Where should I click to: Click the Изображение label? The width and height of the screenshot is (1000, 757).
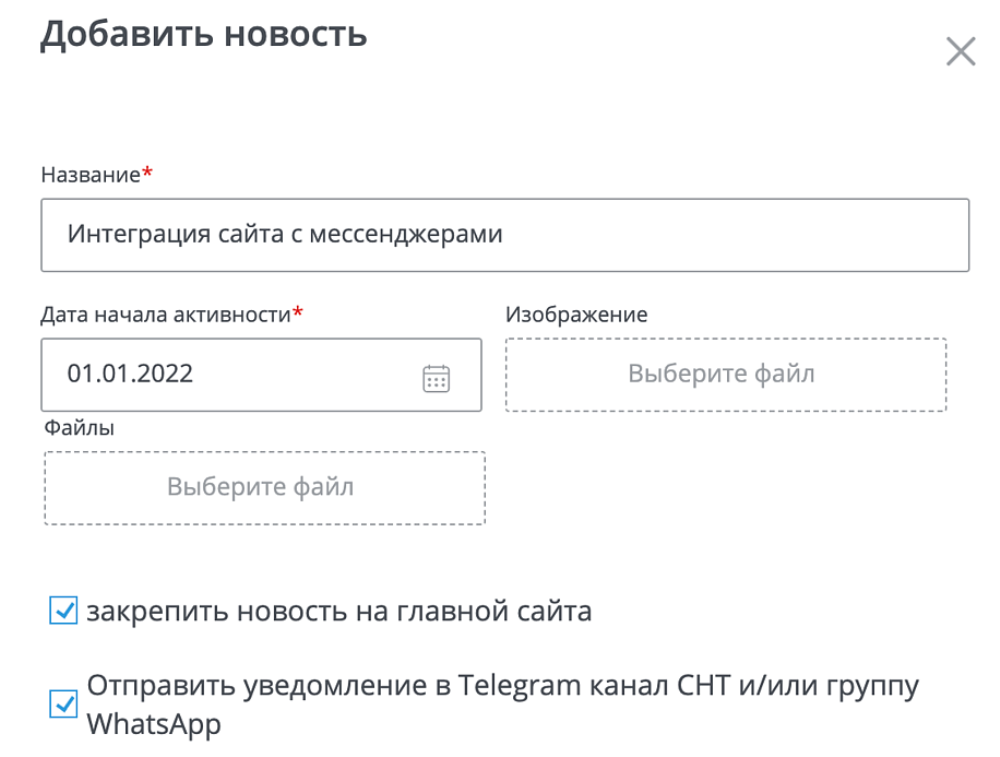pos(576,314)
